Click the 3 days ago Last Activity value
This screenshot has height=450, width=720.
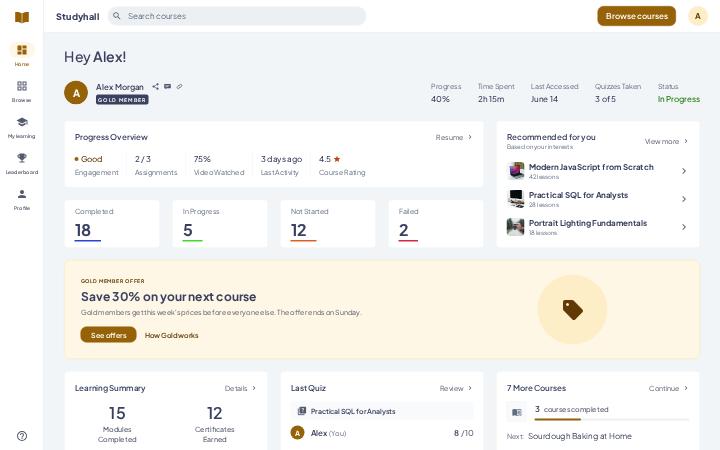281,159
